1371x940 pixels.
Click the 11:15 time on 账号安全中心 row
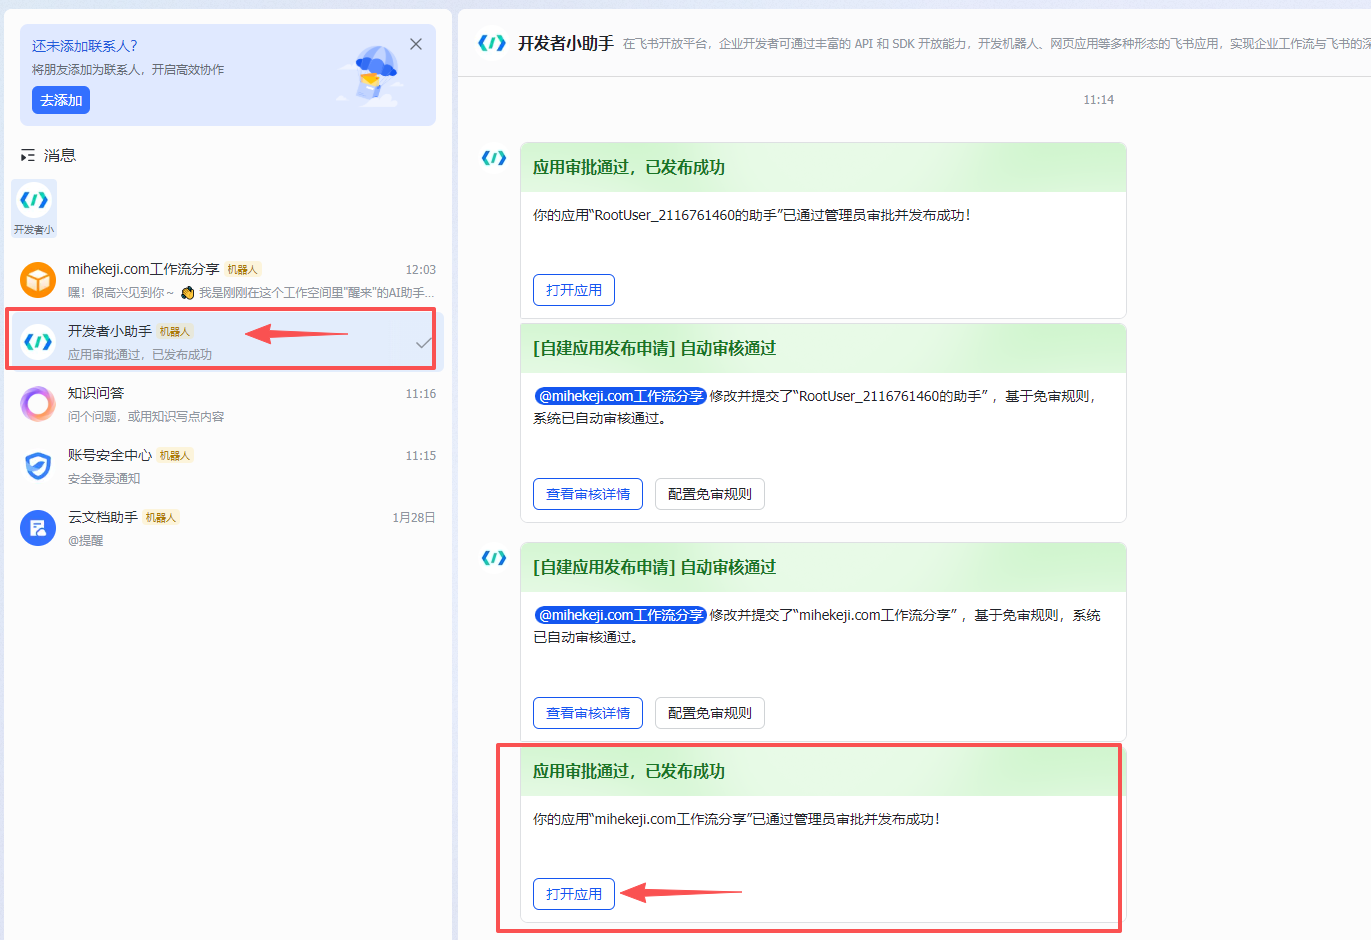pyautogui.click(x=420, y=456)
